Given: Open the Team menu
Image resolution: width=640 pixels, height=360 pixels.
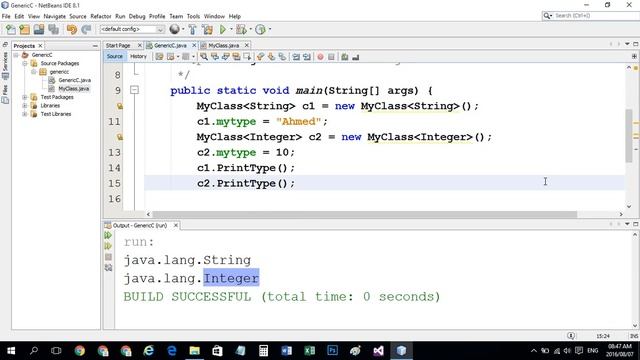Looking at the screenshot, I should [176, 16].
